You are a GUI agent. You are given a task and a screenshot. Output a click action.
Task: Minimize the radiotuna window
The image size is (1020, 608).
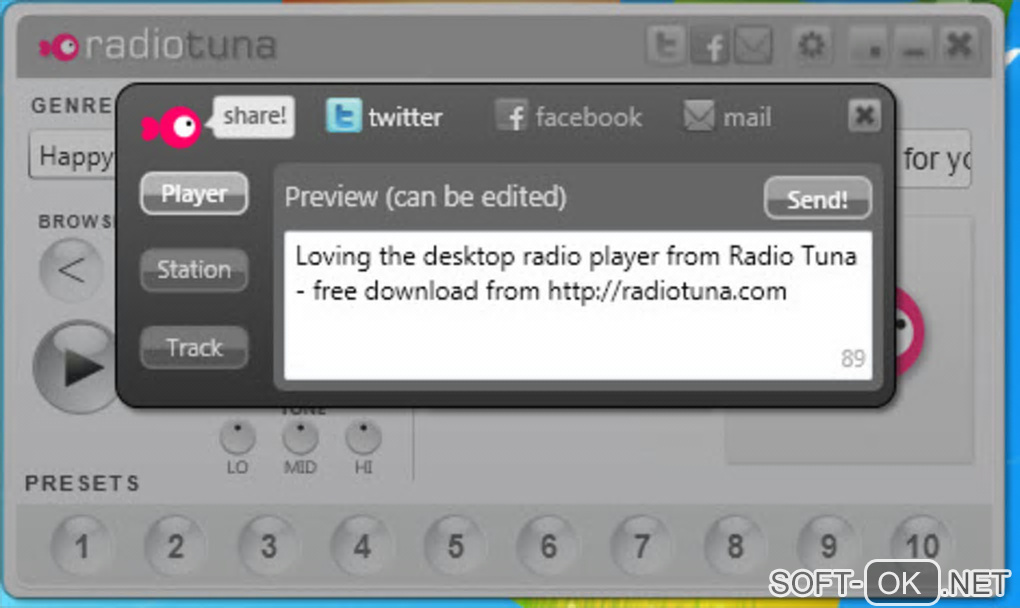tap(915, 46)
